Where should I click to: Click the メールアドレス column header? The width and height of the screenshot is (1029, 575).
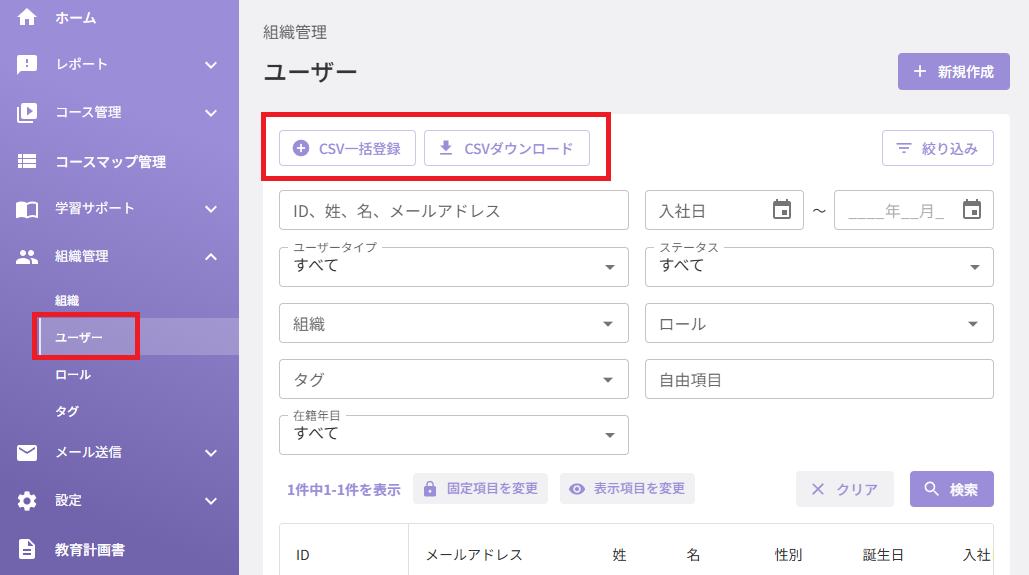point(474,555)
